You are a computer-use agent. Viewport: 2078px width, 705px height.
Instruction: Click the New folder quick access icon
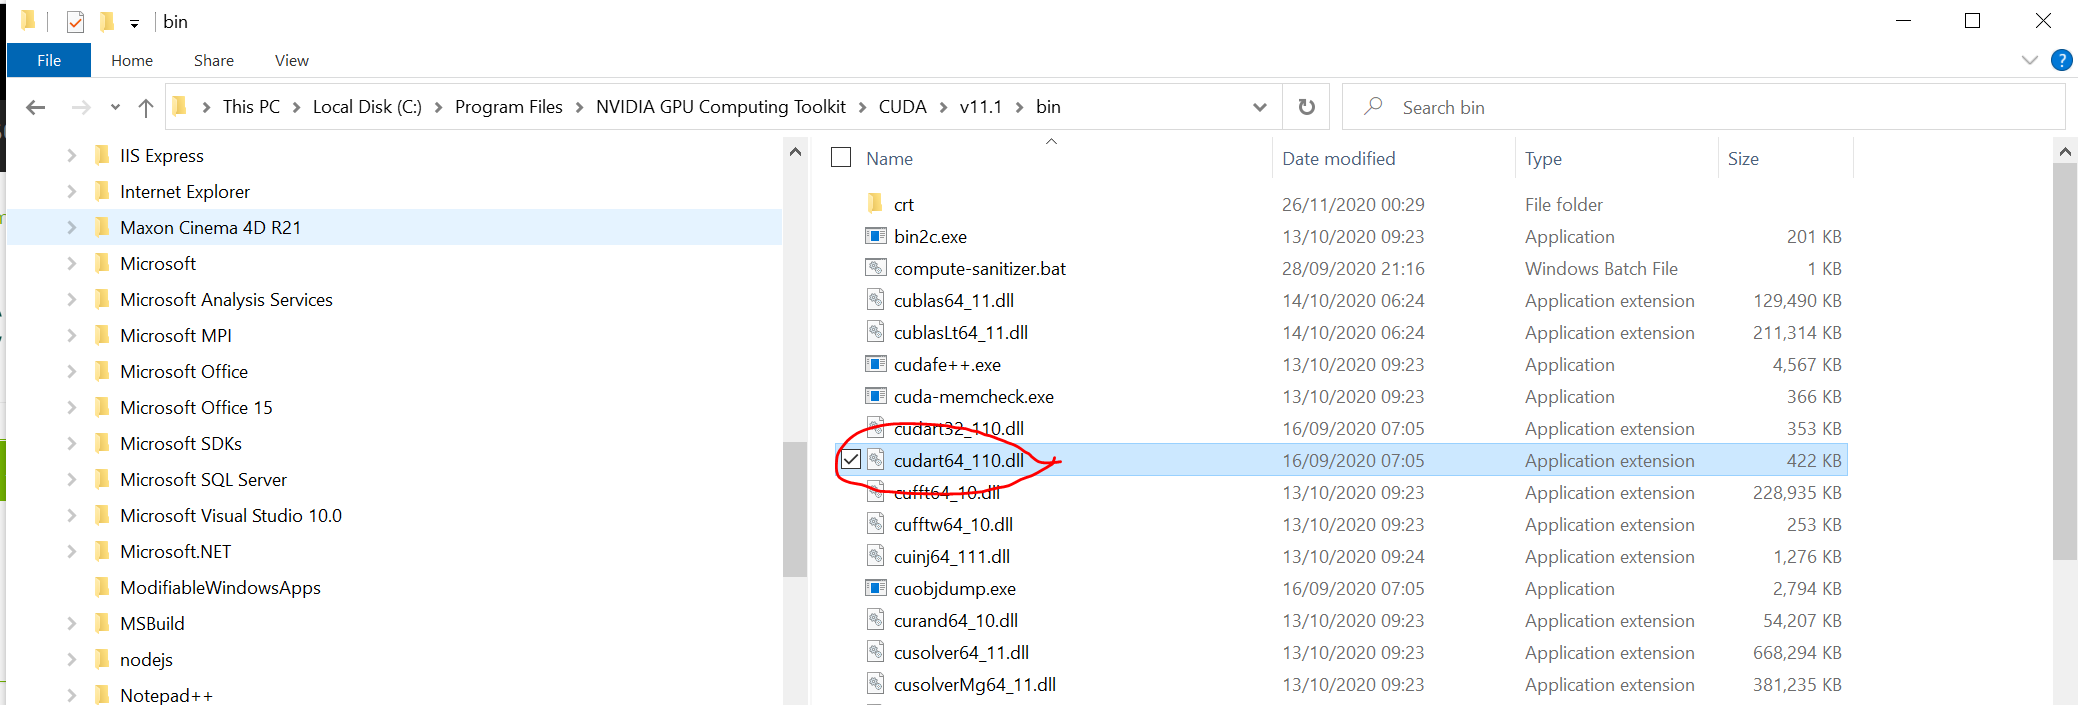click(x=106, y=21)
